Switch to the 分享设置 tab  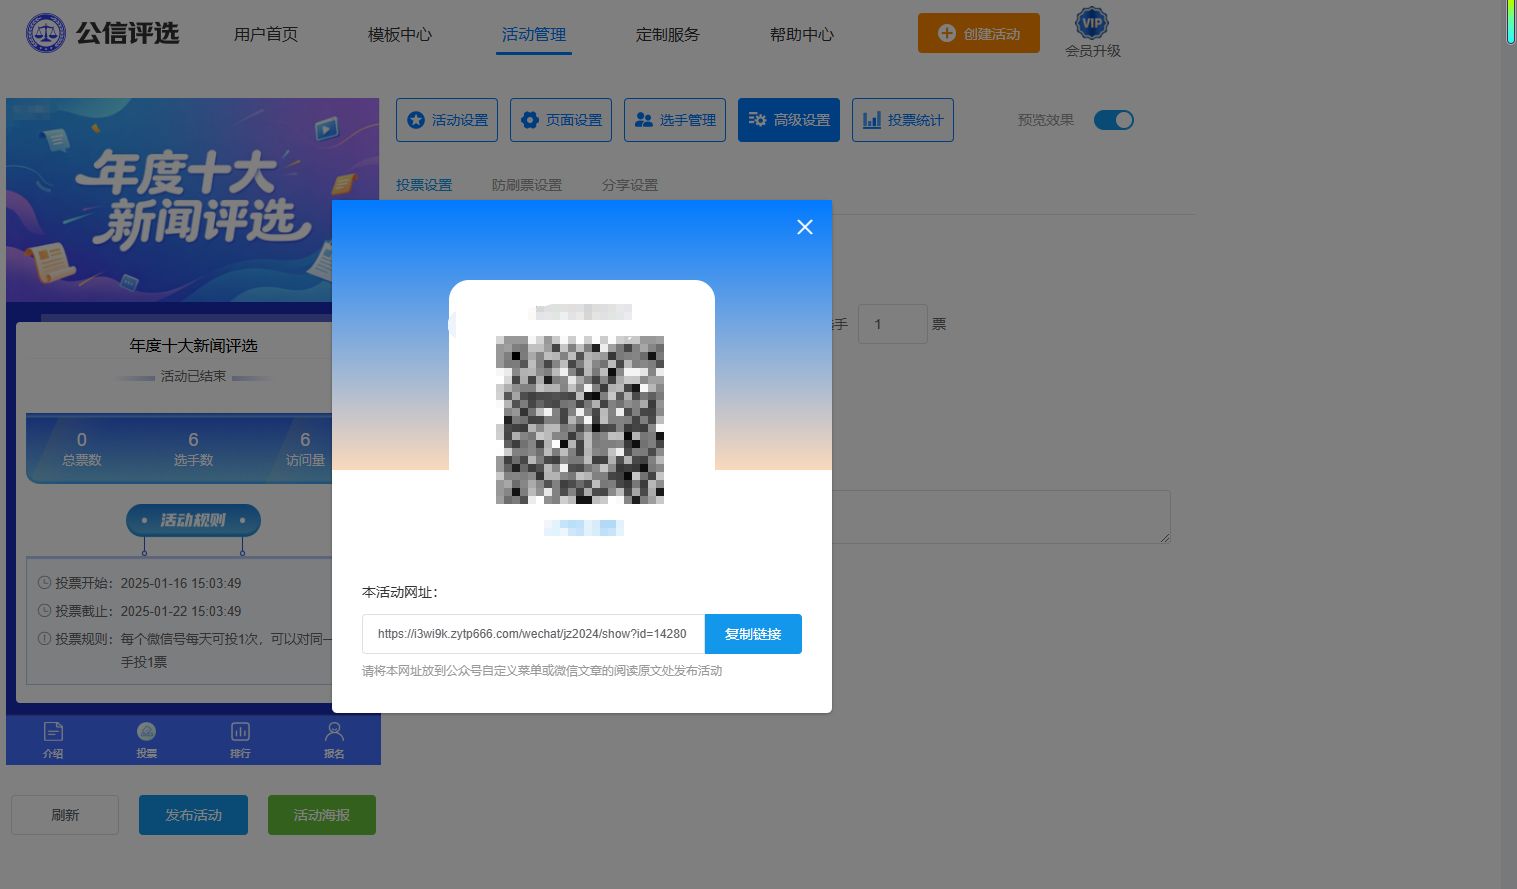630,185
